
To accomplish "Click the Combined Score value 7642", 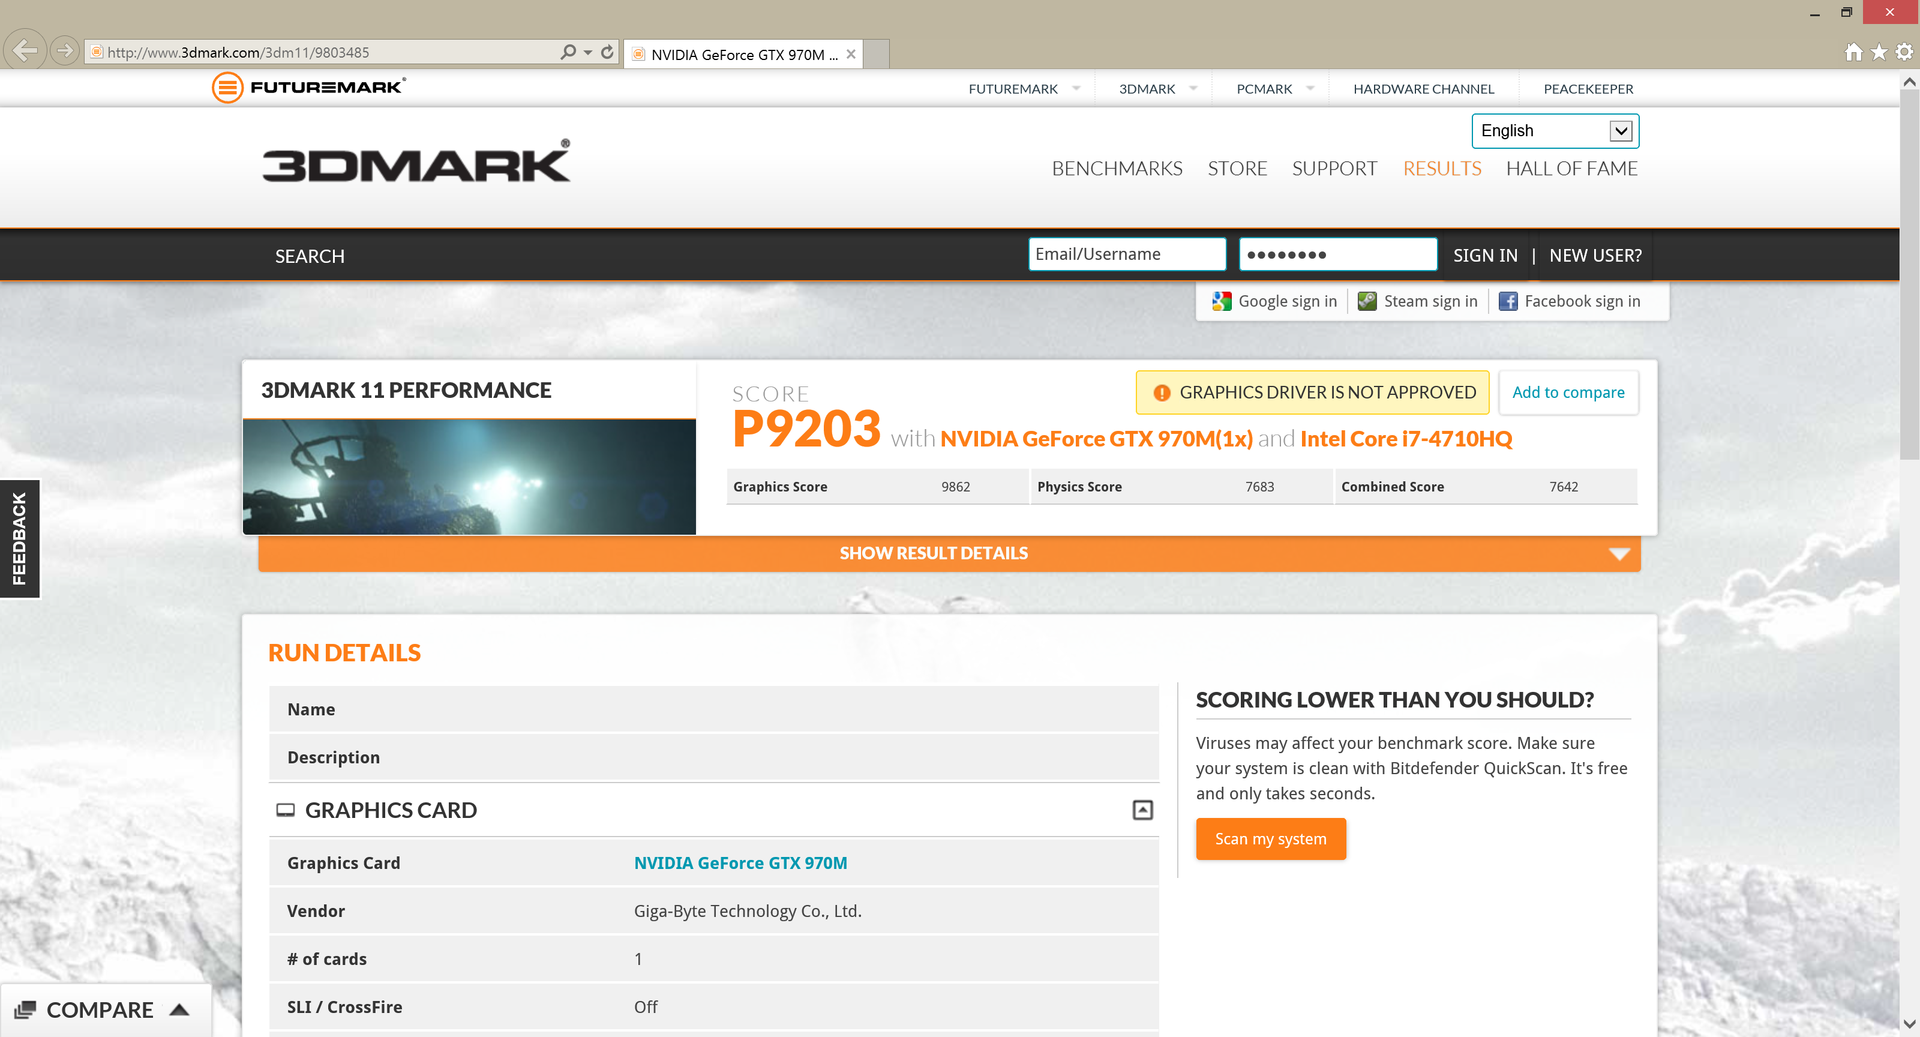I will coord(1563,487).
